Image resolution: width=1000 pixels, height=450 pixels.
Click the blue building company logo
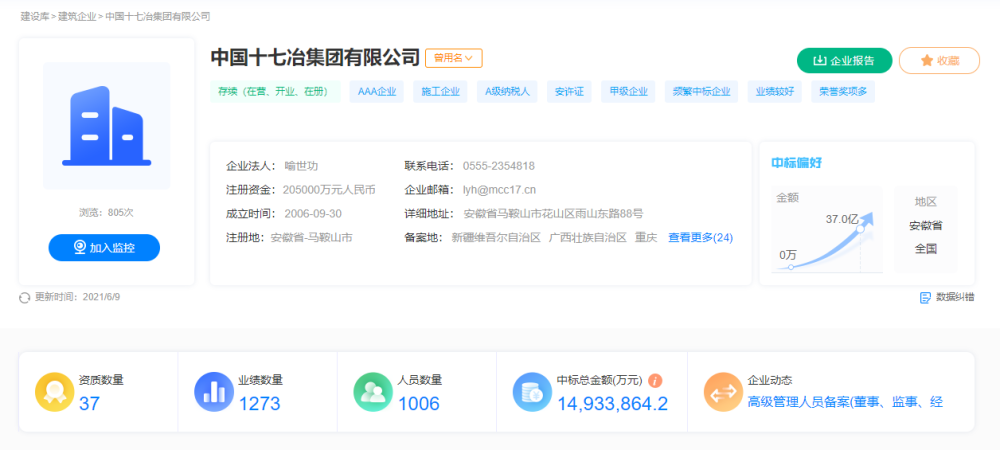[x=107, y=126]
